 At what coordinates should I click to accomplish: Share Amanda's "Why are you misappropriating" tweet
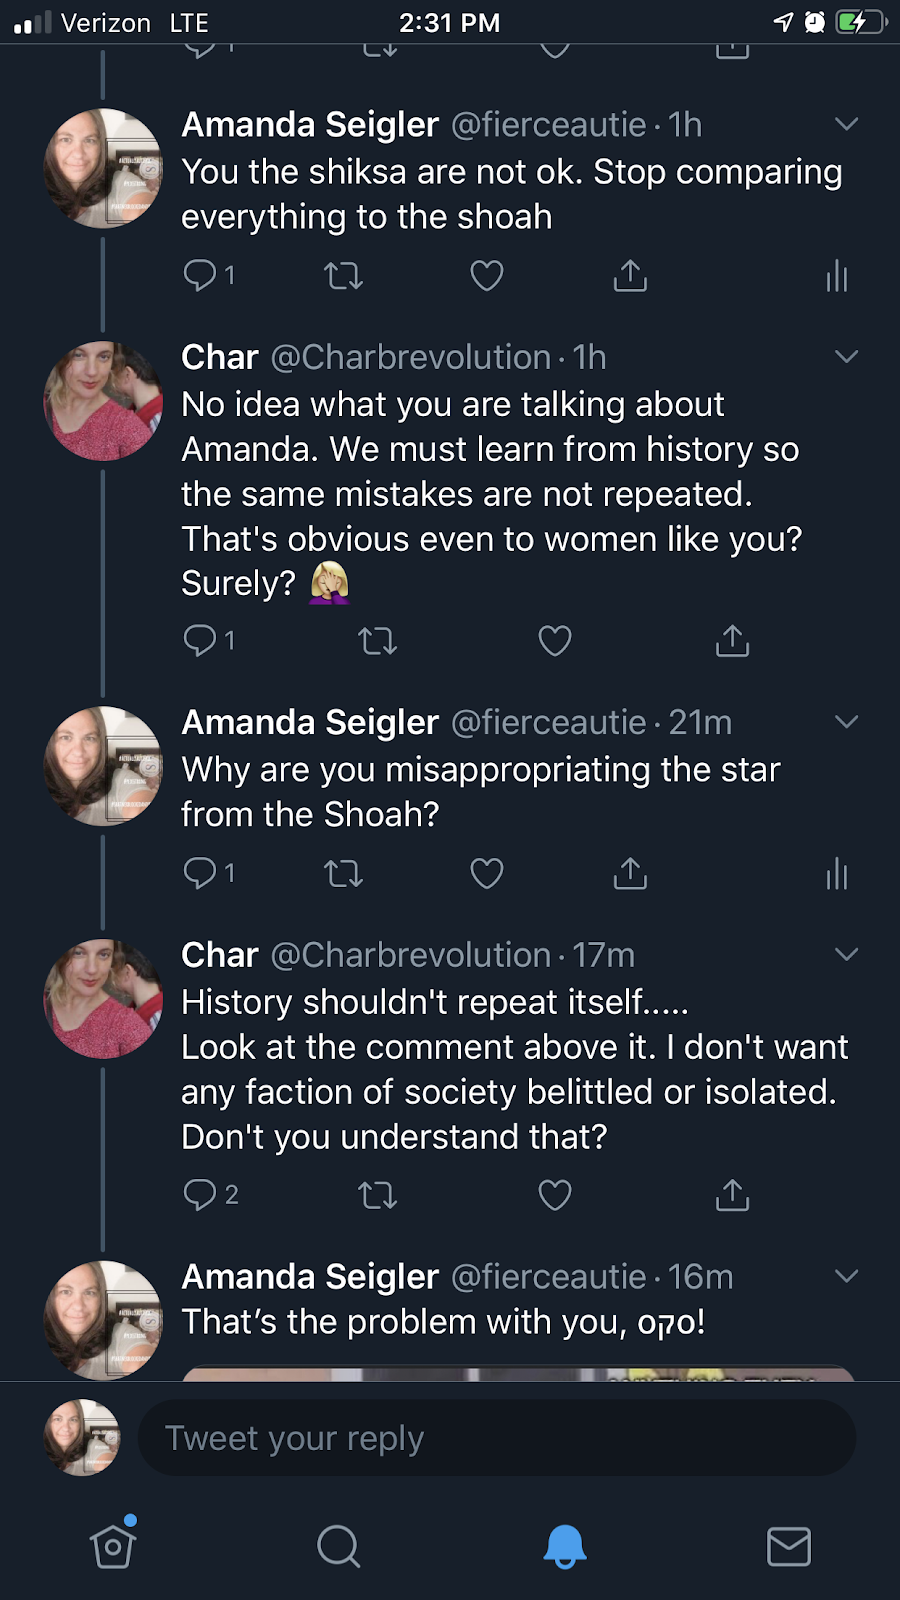click(630, 874)
